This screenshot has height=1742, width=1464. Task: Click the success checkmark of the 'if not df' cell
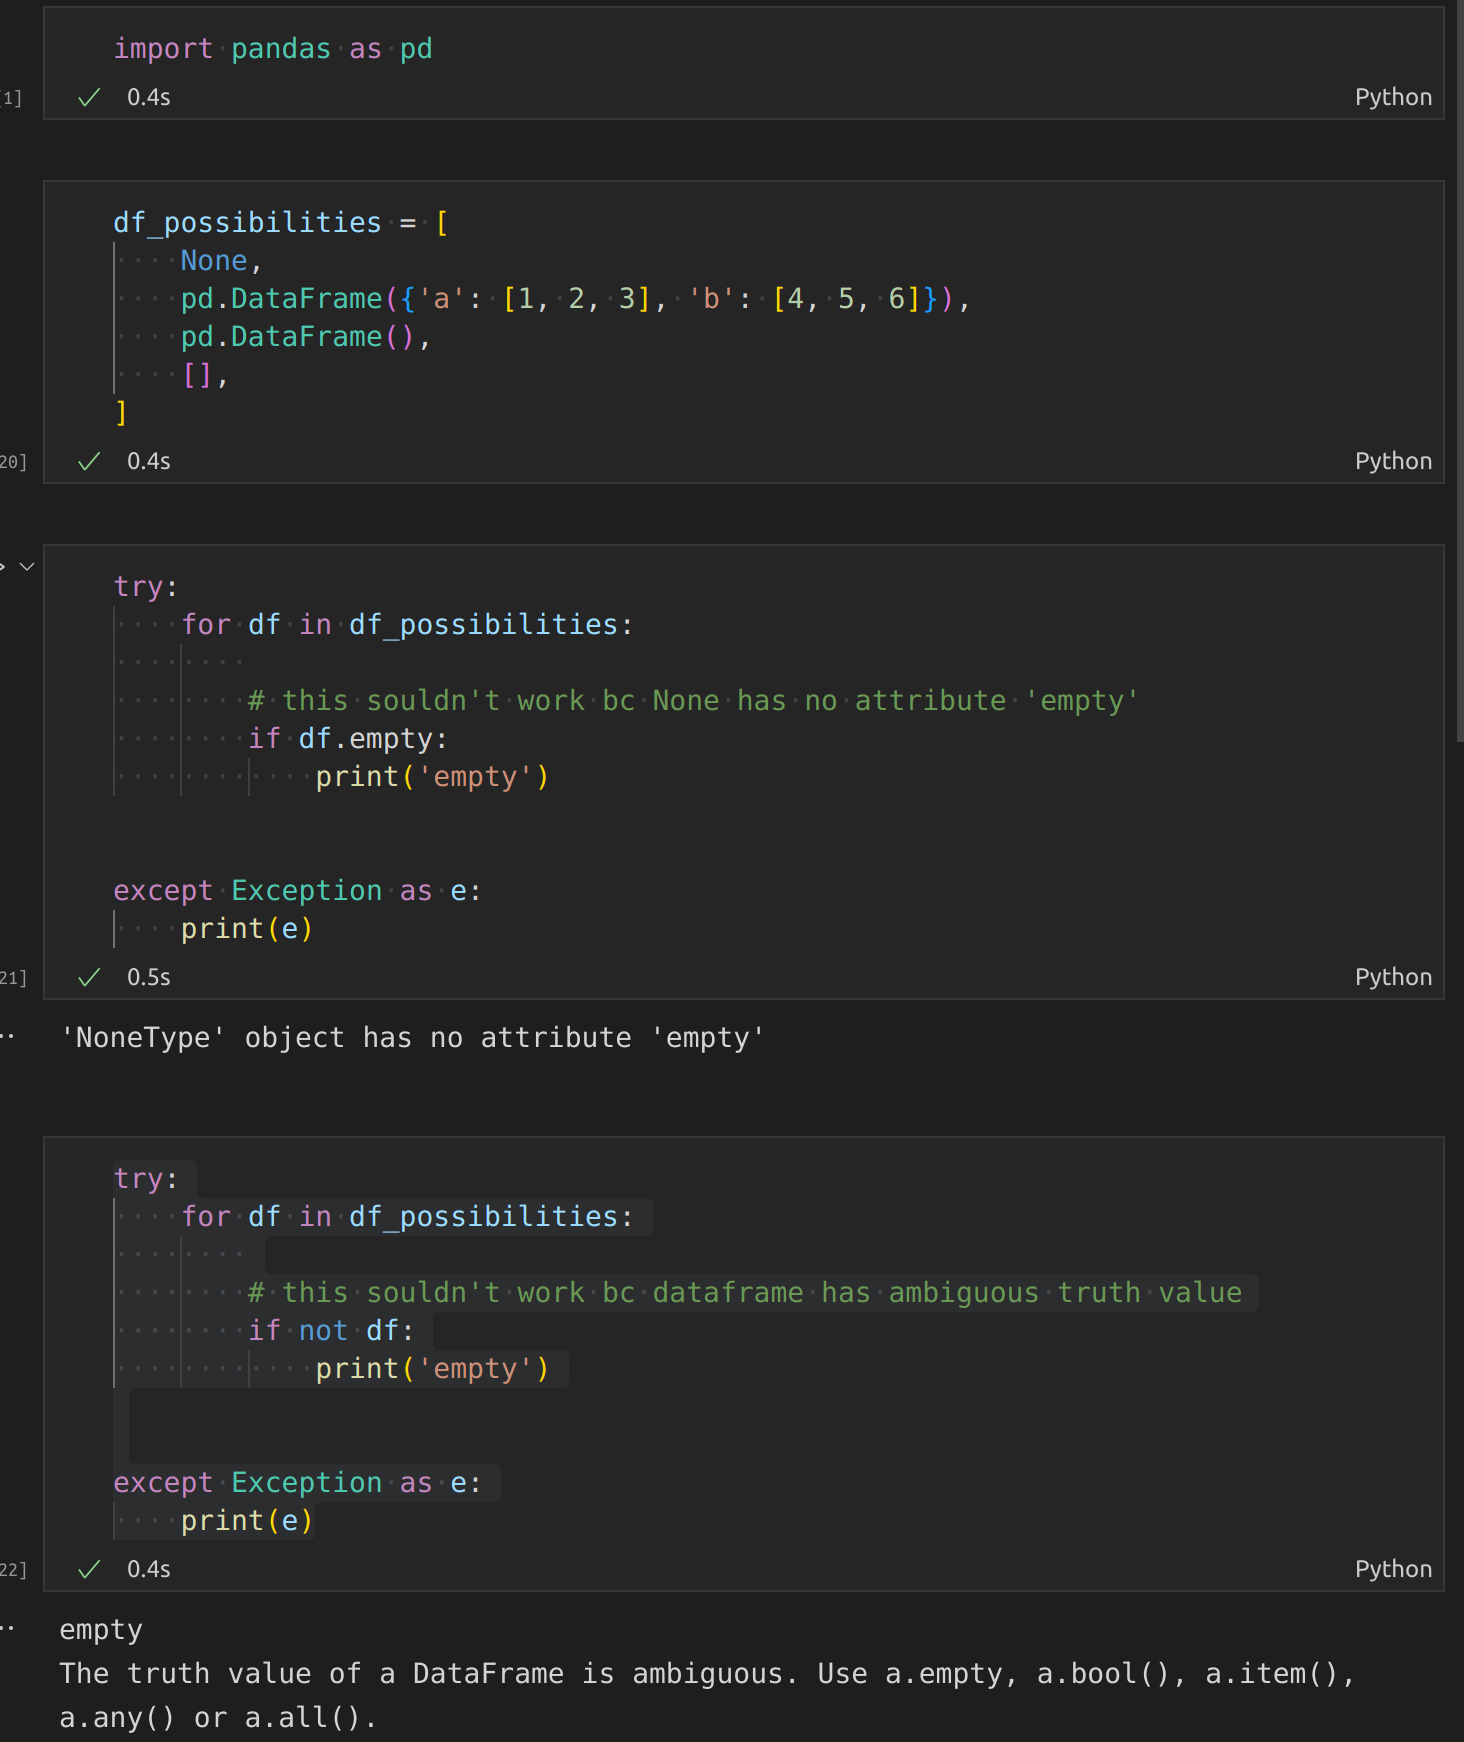click(x=89, y=1569)
